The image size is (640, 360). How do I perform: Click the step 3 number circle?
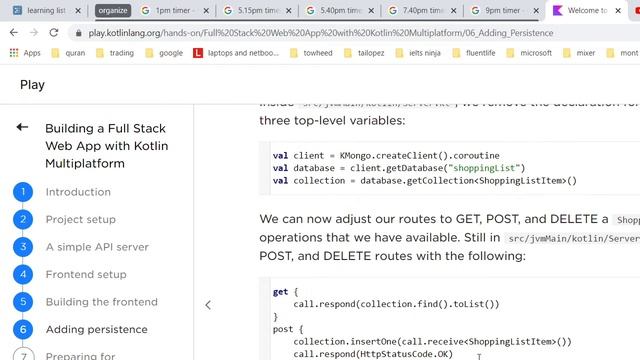tap(23, 247)
